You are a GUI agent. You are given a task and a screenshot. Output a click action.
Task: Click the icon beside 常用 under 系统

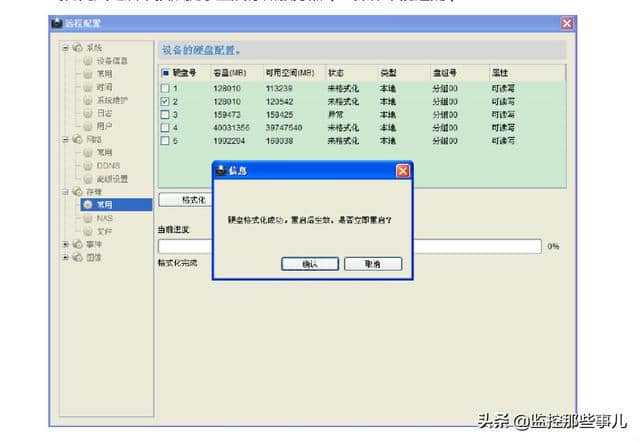click(x=88, y=74)
